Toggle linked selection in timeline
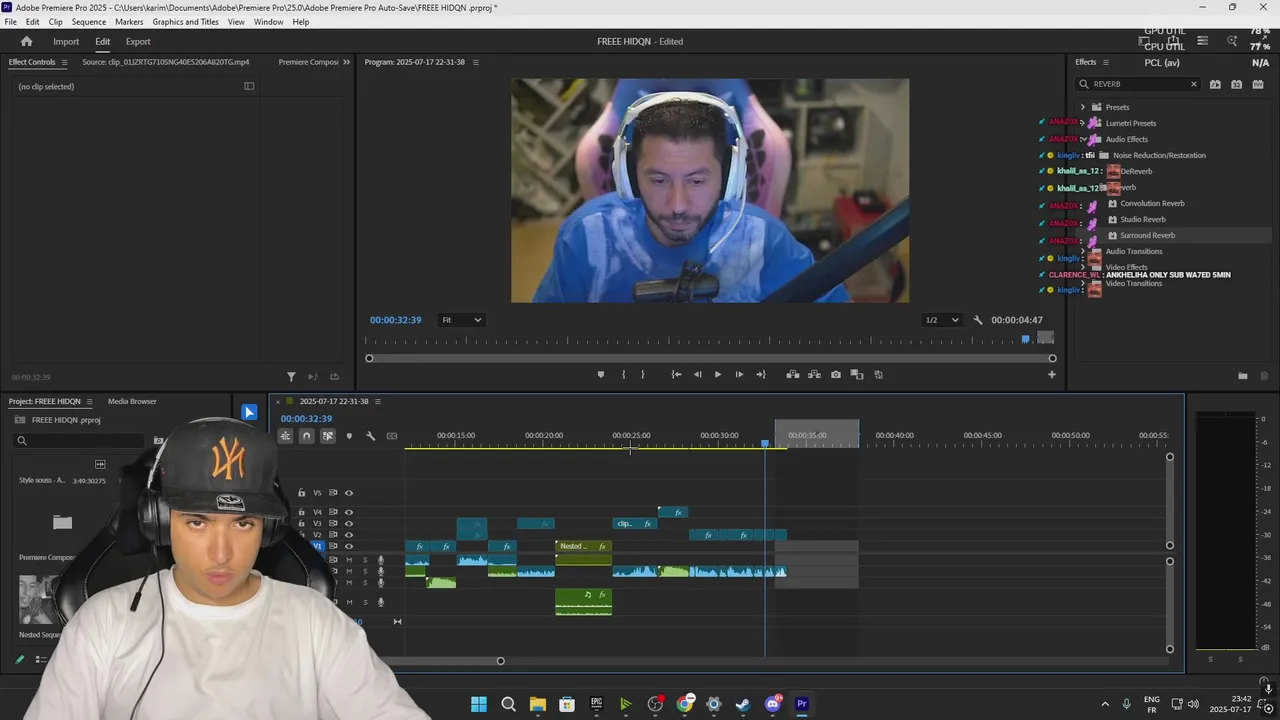Image resolution: width=1280 pixels, height=720 pixels. [327, 436]
